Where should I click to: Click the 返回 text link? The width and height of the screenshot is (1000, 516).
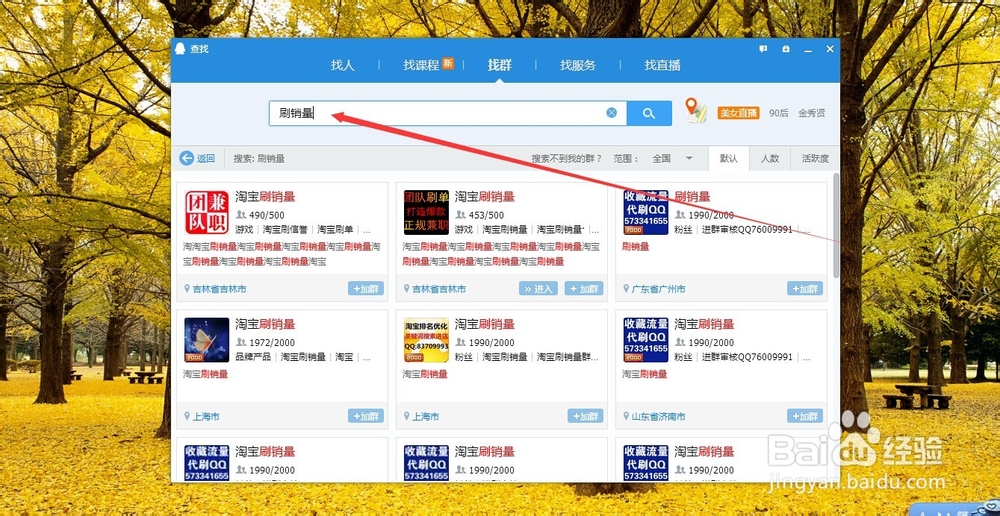click(205, 158)
